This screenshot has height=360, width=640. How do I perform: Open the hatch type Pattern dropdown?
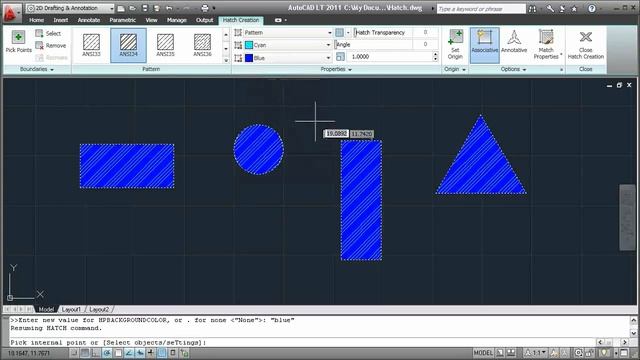coord(288,32)
